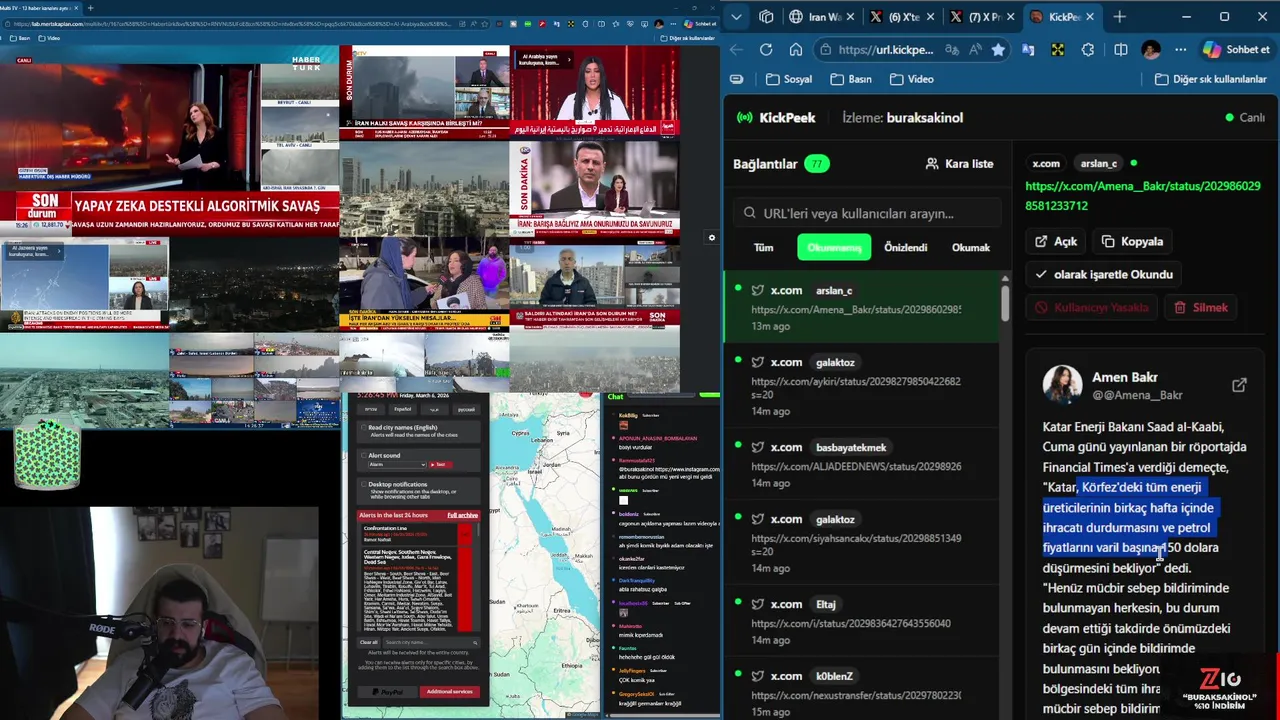Open the translate page icon in address bar
The width and height of the screenshot is (1280, 720).
coord(951,49)
